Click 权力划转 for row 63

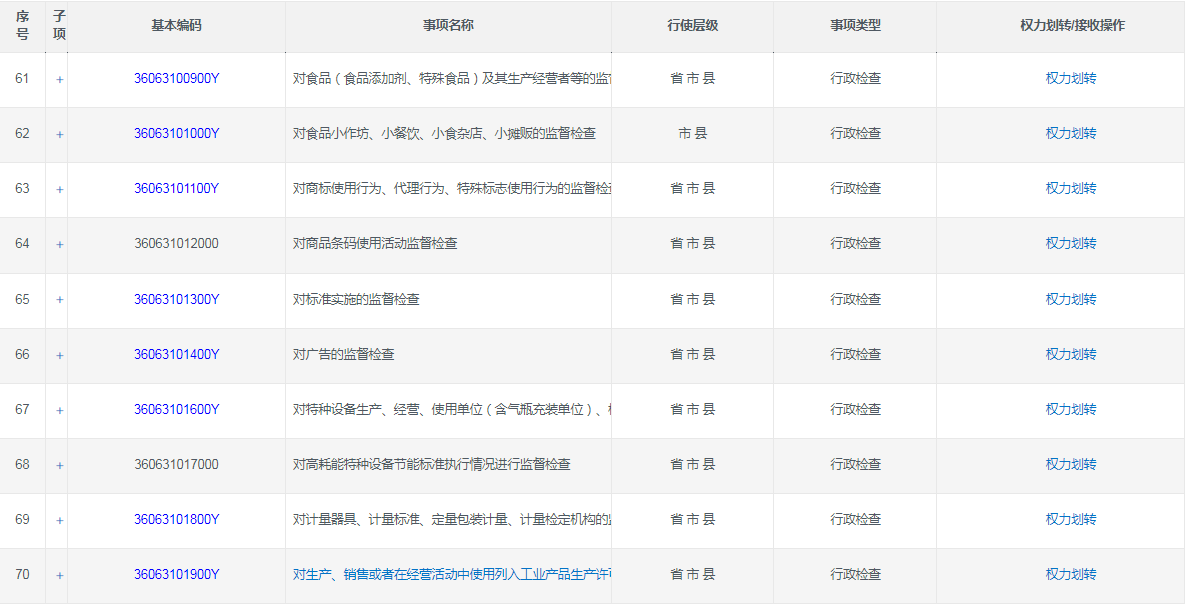click(x=1071, y=188)
